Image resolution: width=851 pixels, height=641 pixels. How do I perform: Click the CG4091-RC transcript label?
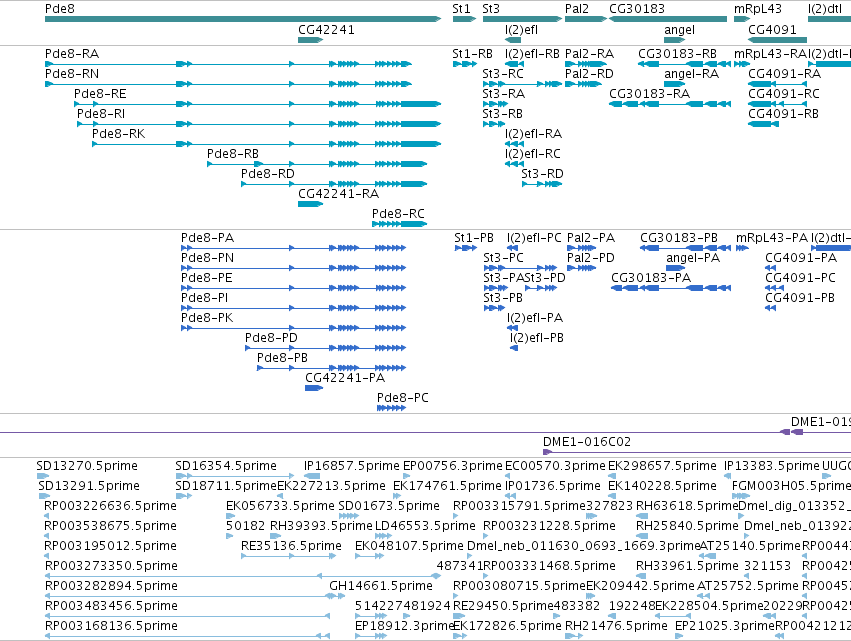[x=784, y=94]
